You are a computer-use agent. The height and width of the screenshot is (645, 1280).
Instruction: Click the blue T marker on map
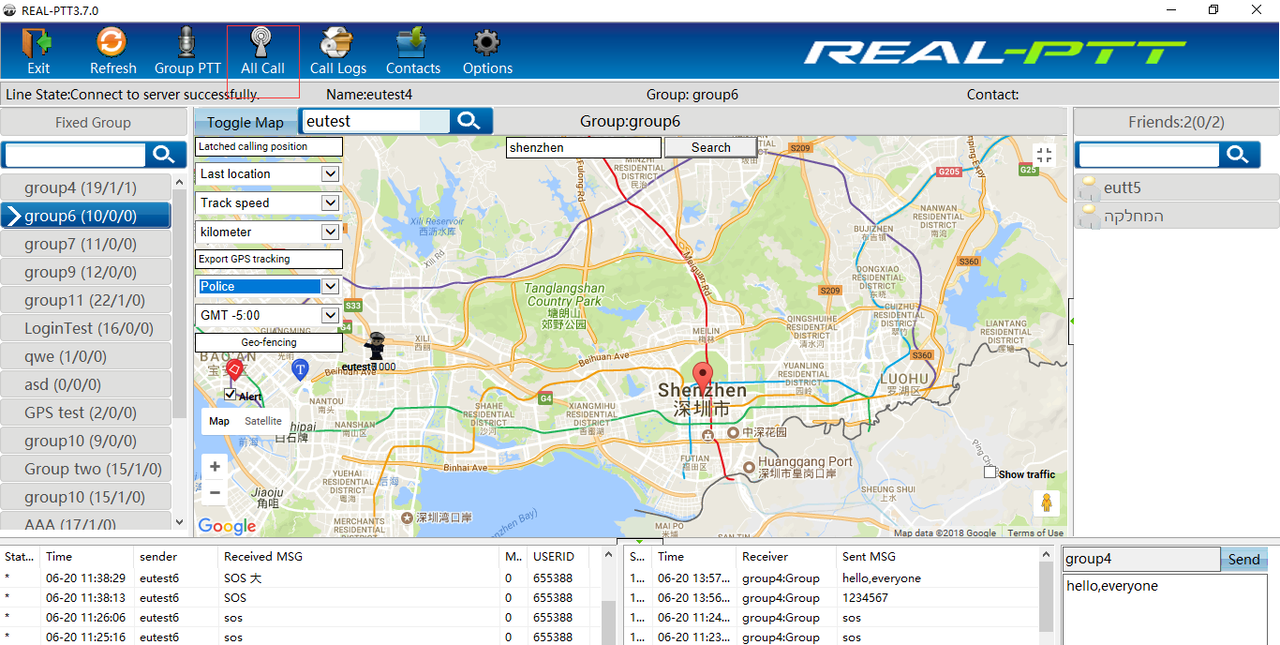tap(299, 369)
